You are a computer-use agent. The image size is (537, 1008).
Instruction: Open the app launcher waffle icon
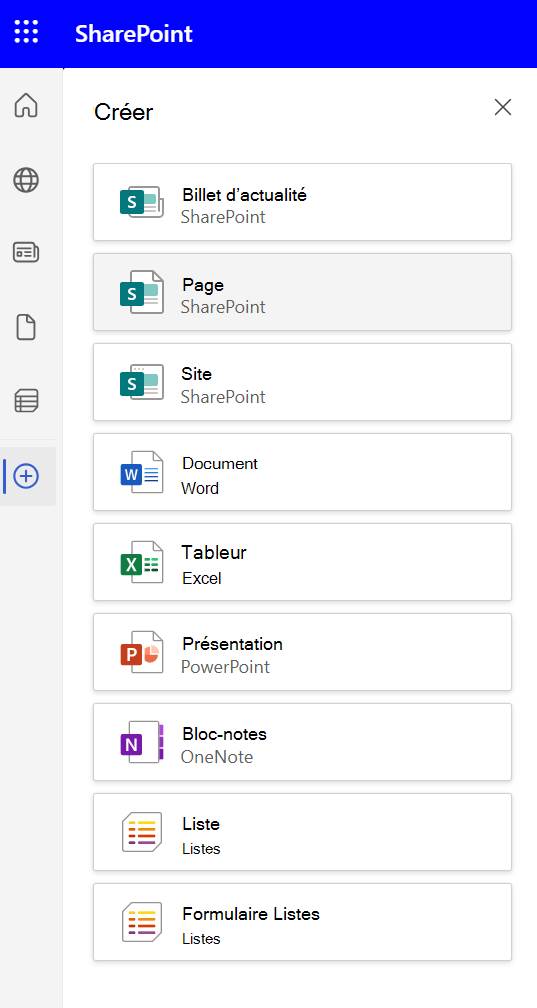26,32
